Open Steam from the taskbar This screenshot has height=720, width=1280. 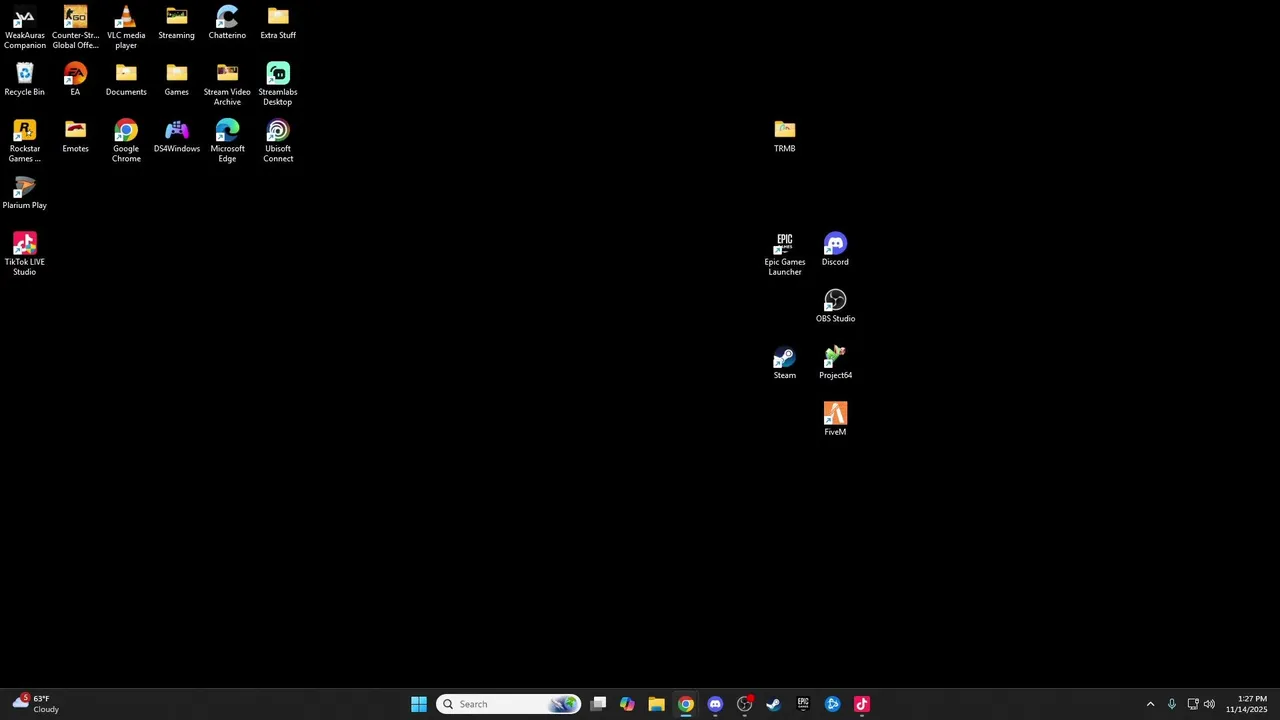773,704
